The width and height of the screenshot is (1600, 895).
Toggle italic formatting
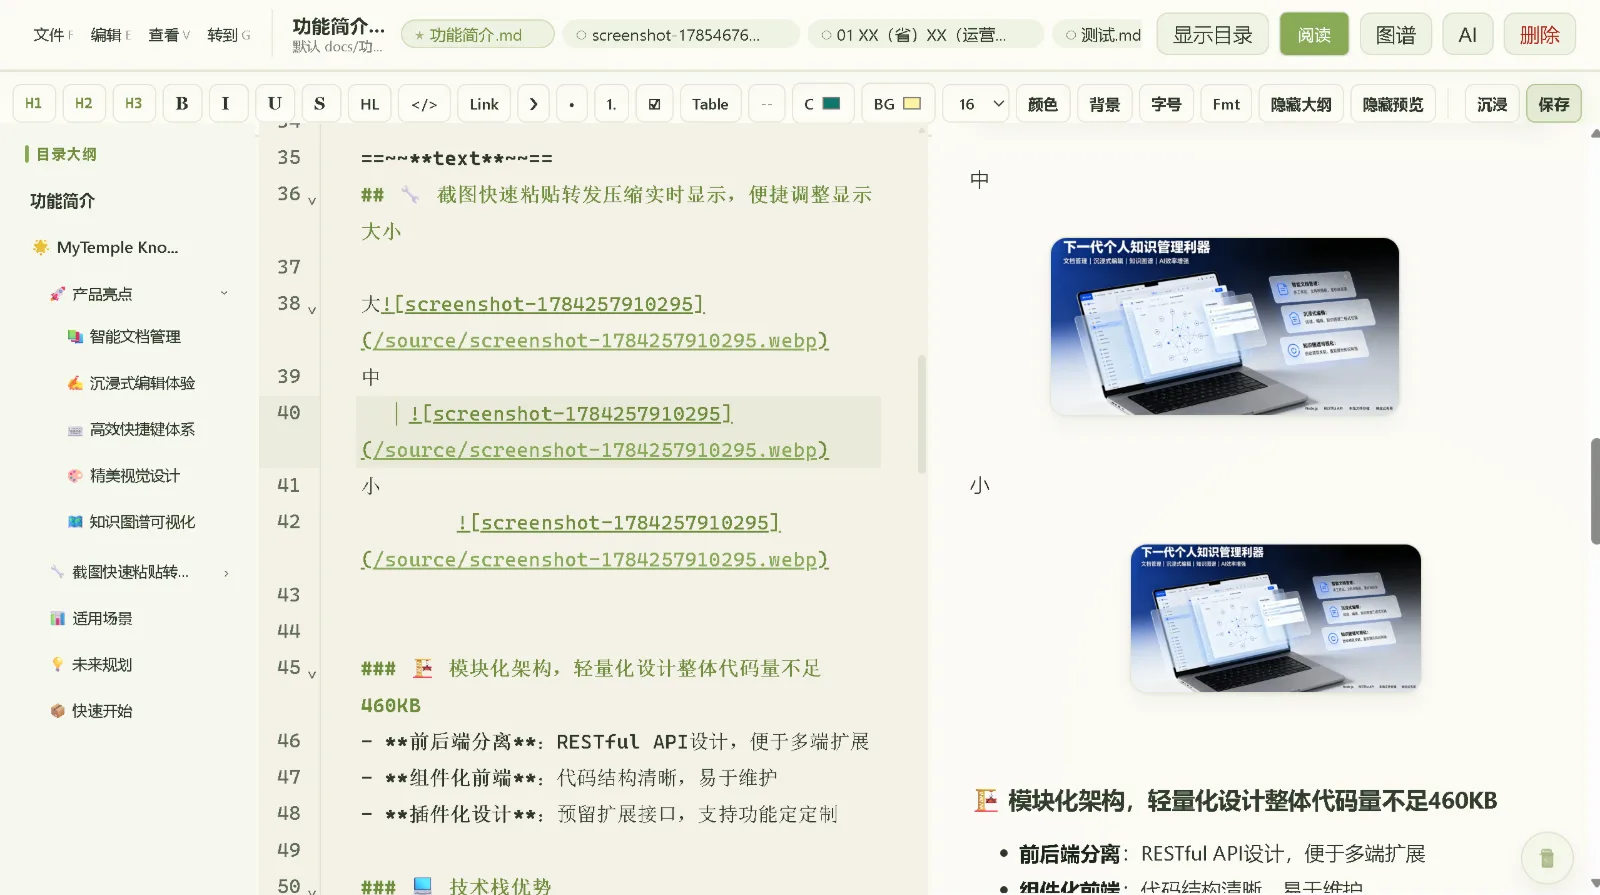point(226,104)
